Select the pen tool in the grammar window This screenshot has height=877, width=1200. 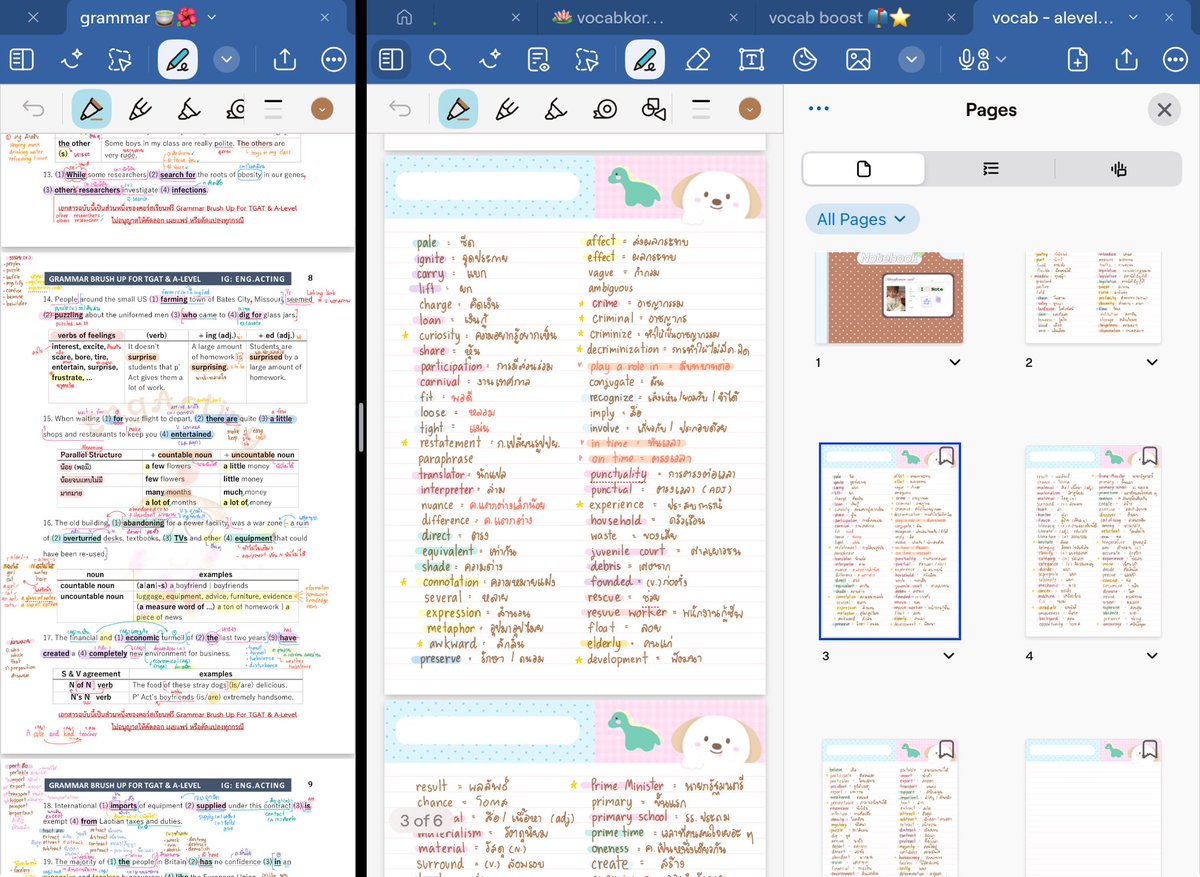[177, 60]
